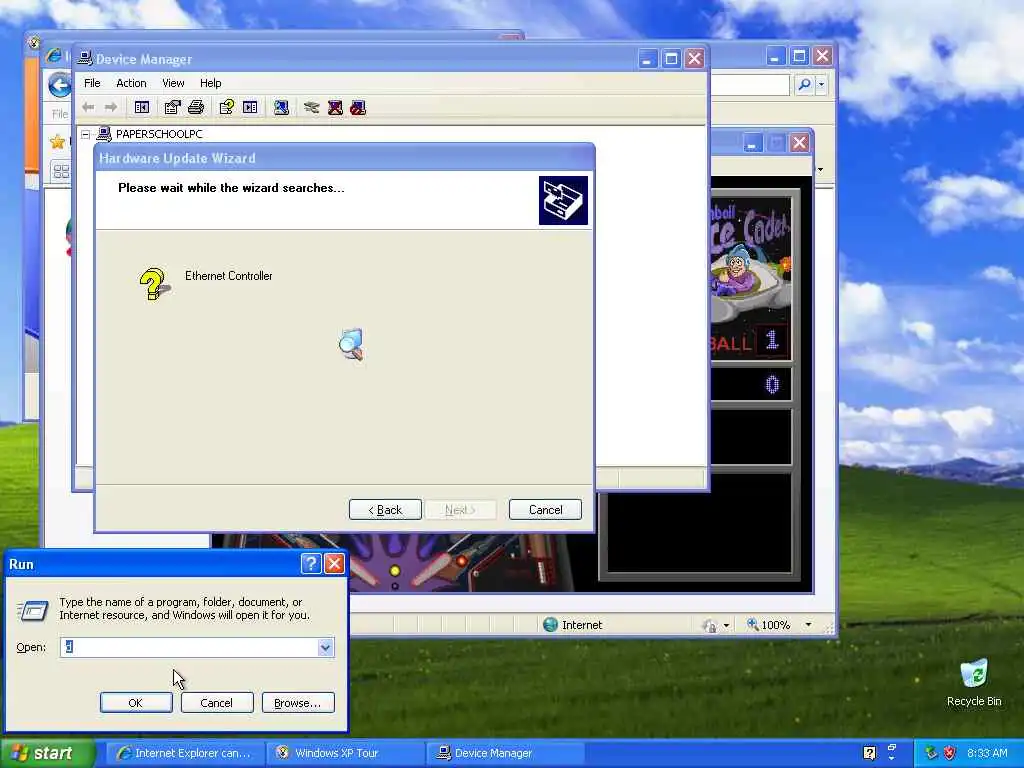Click the Start button
1024x768 pixels.
[46, 753]
